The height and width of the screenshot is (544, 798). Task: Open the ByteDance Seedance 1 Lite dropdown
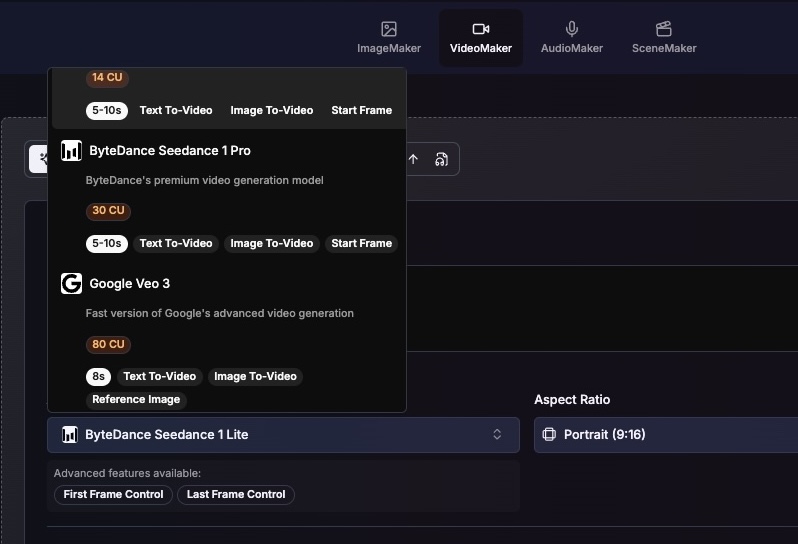coord(283,435)
